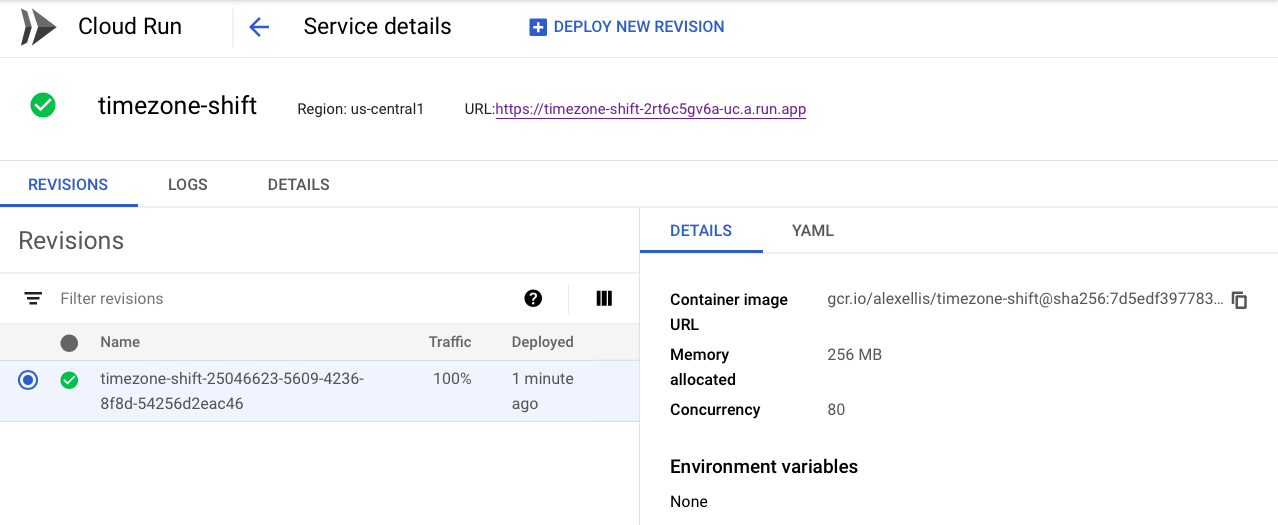Click the 100% traffic value
Screen dimensions: 1278x525
pos(452,379)
